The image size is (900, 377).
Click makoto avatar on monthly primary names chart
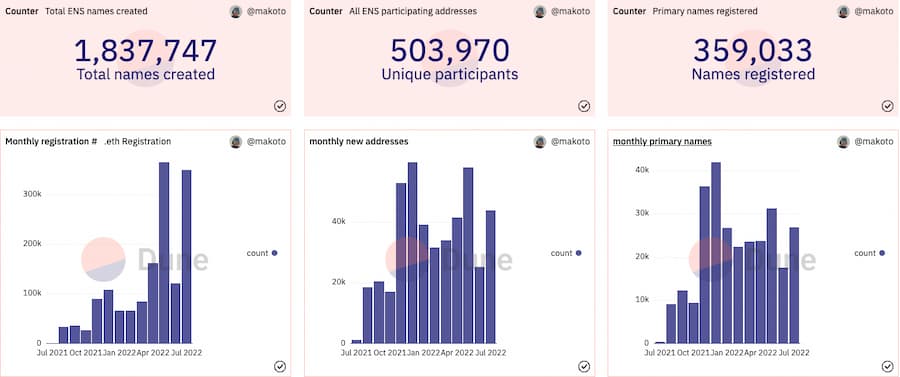[843, 142]
